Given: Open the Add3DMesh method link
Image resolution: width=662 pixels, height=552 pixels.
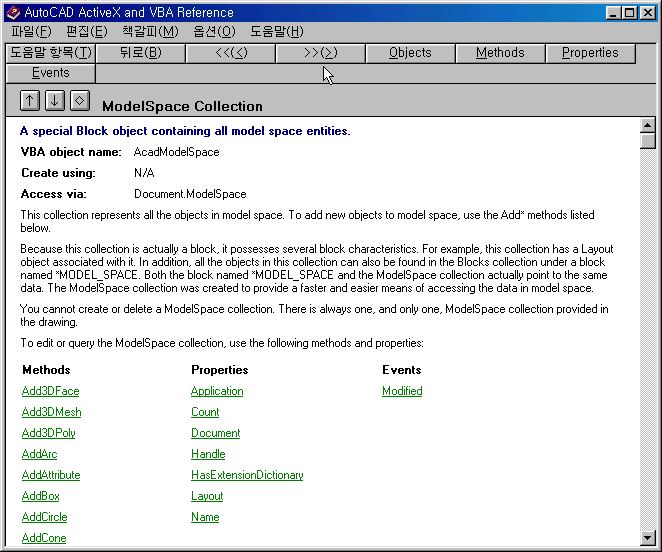Looking at the screenshot, I should pyautogui.click(x=52, y=412).
